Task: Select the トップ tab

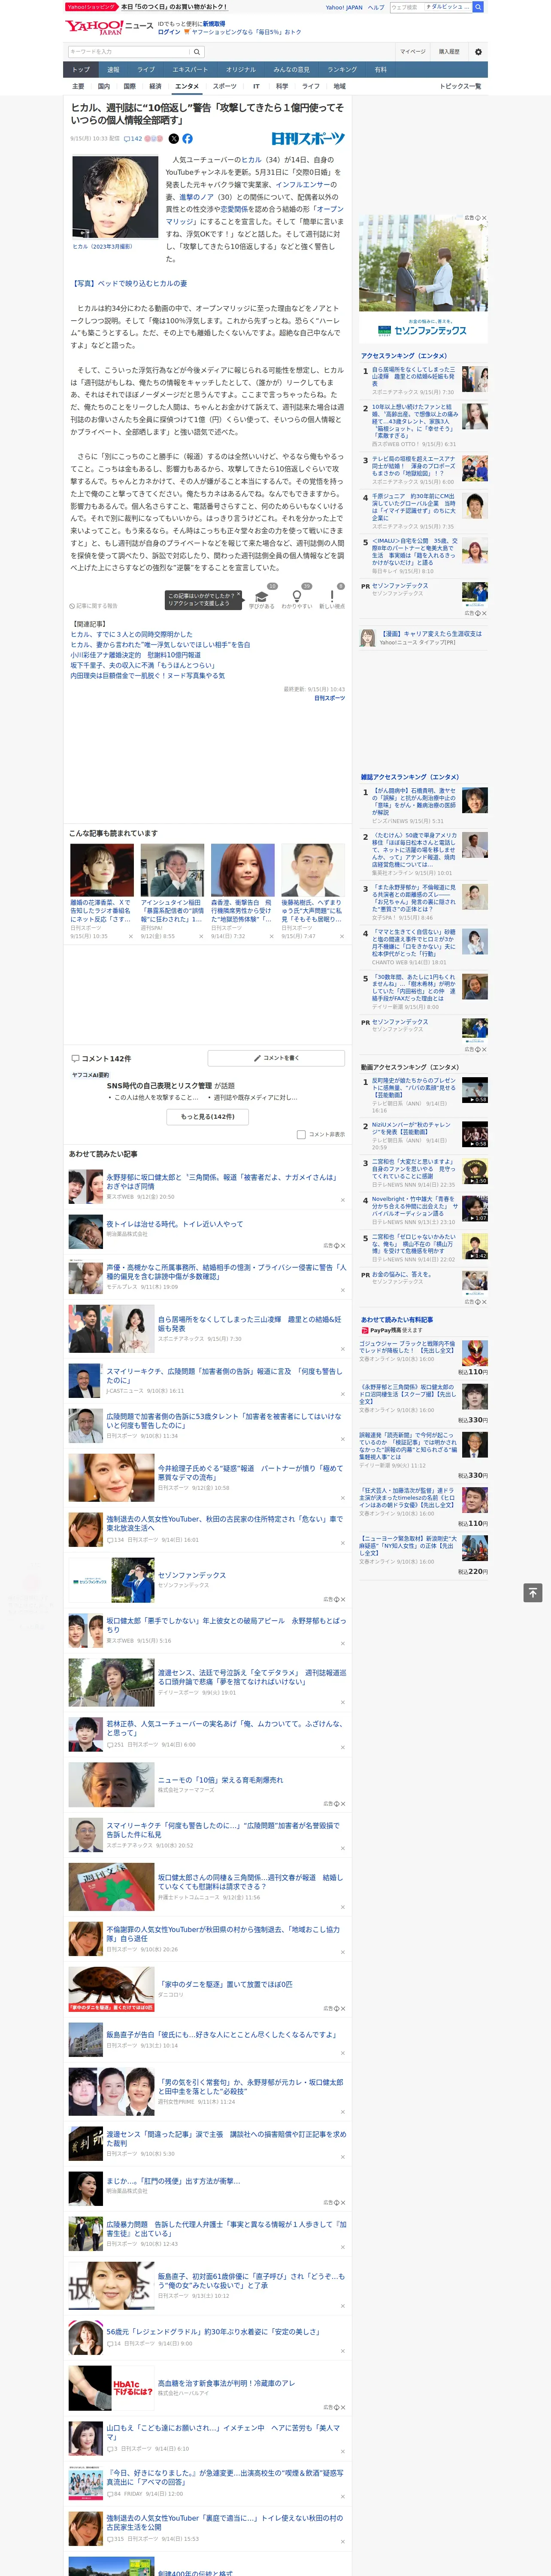Action: click(x=81, y=70)
